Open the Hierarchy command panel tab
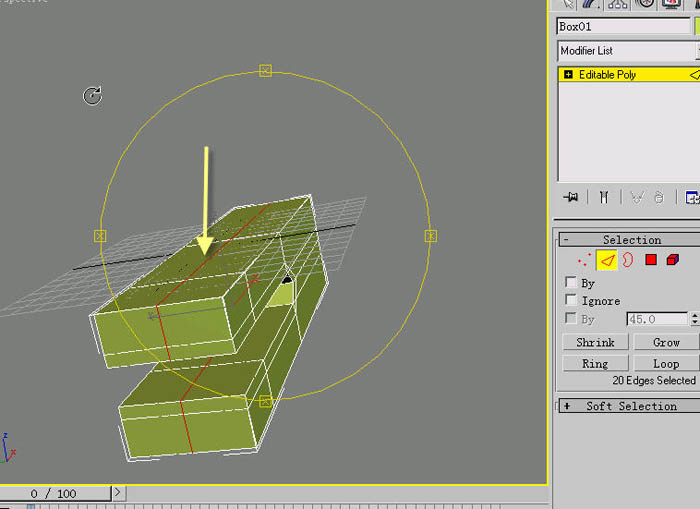 pyautogui.click(x=618, y=4)
